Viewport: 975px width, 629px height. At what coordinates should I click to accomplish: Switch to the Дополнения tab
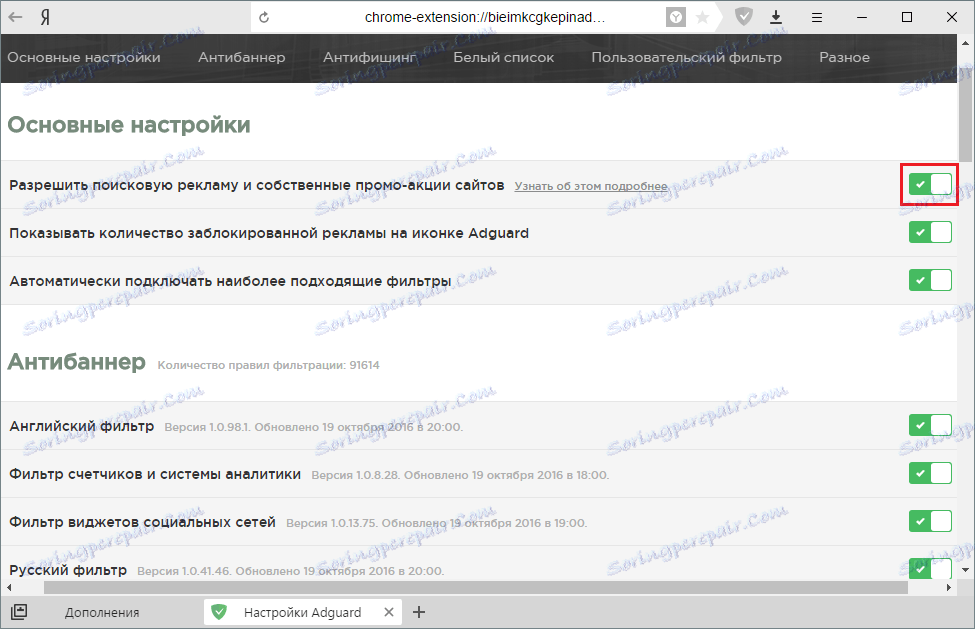102,612
